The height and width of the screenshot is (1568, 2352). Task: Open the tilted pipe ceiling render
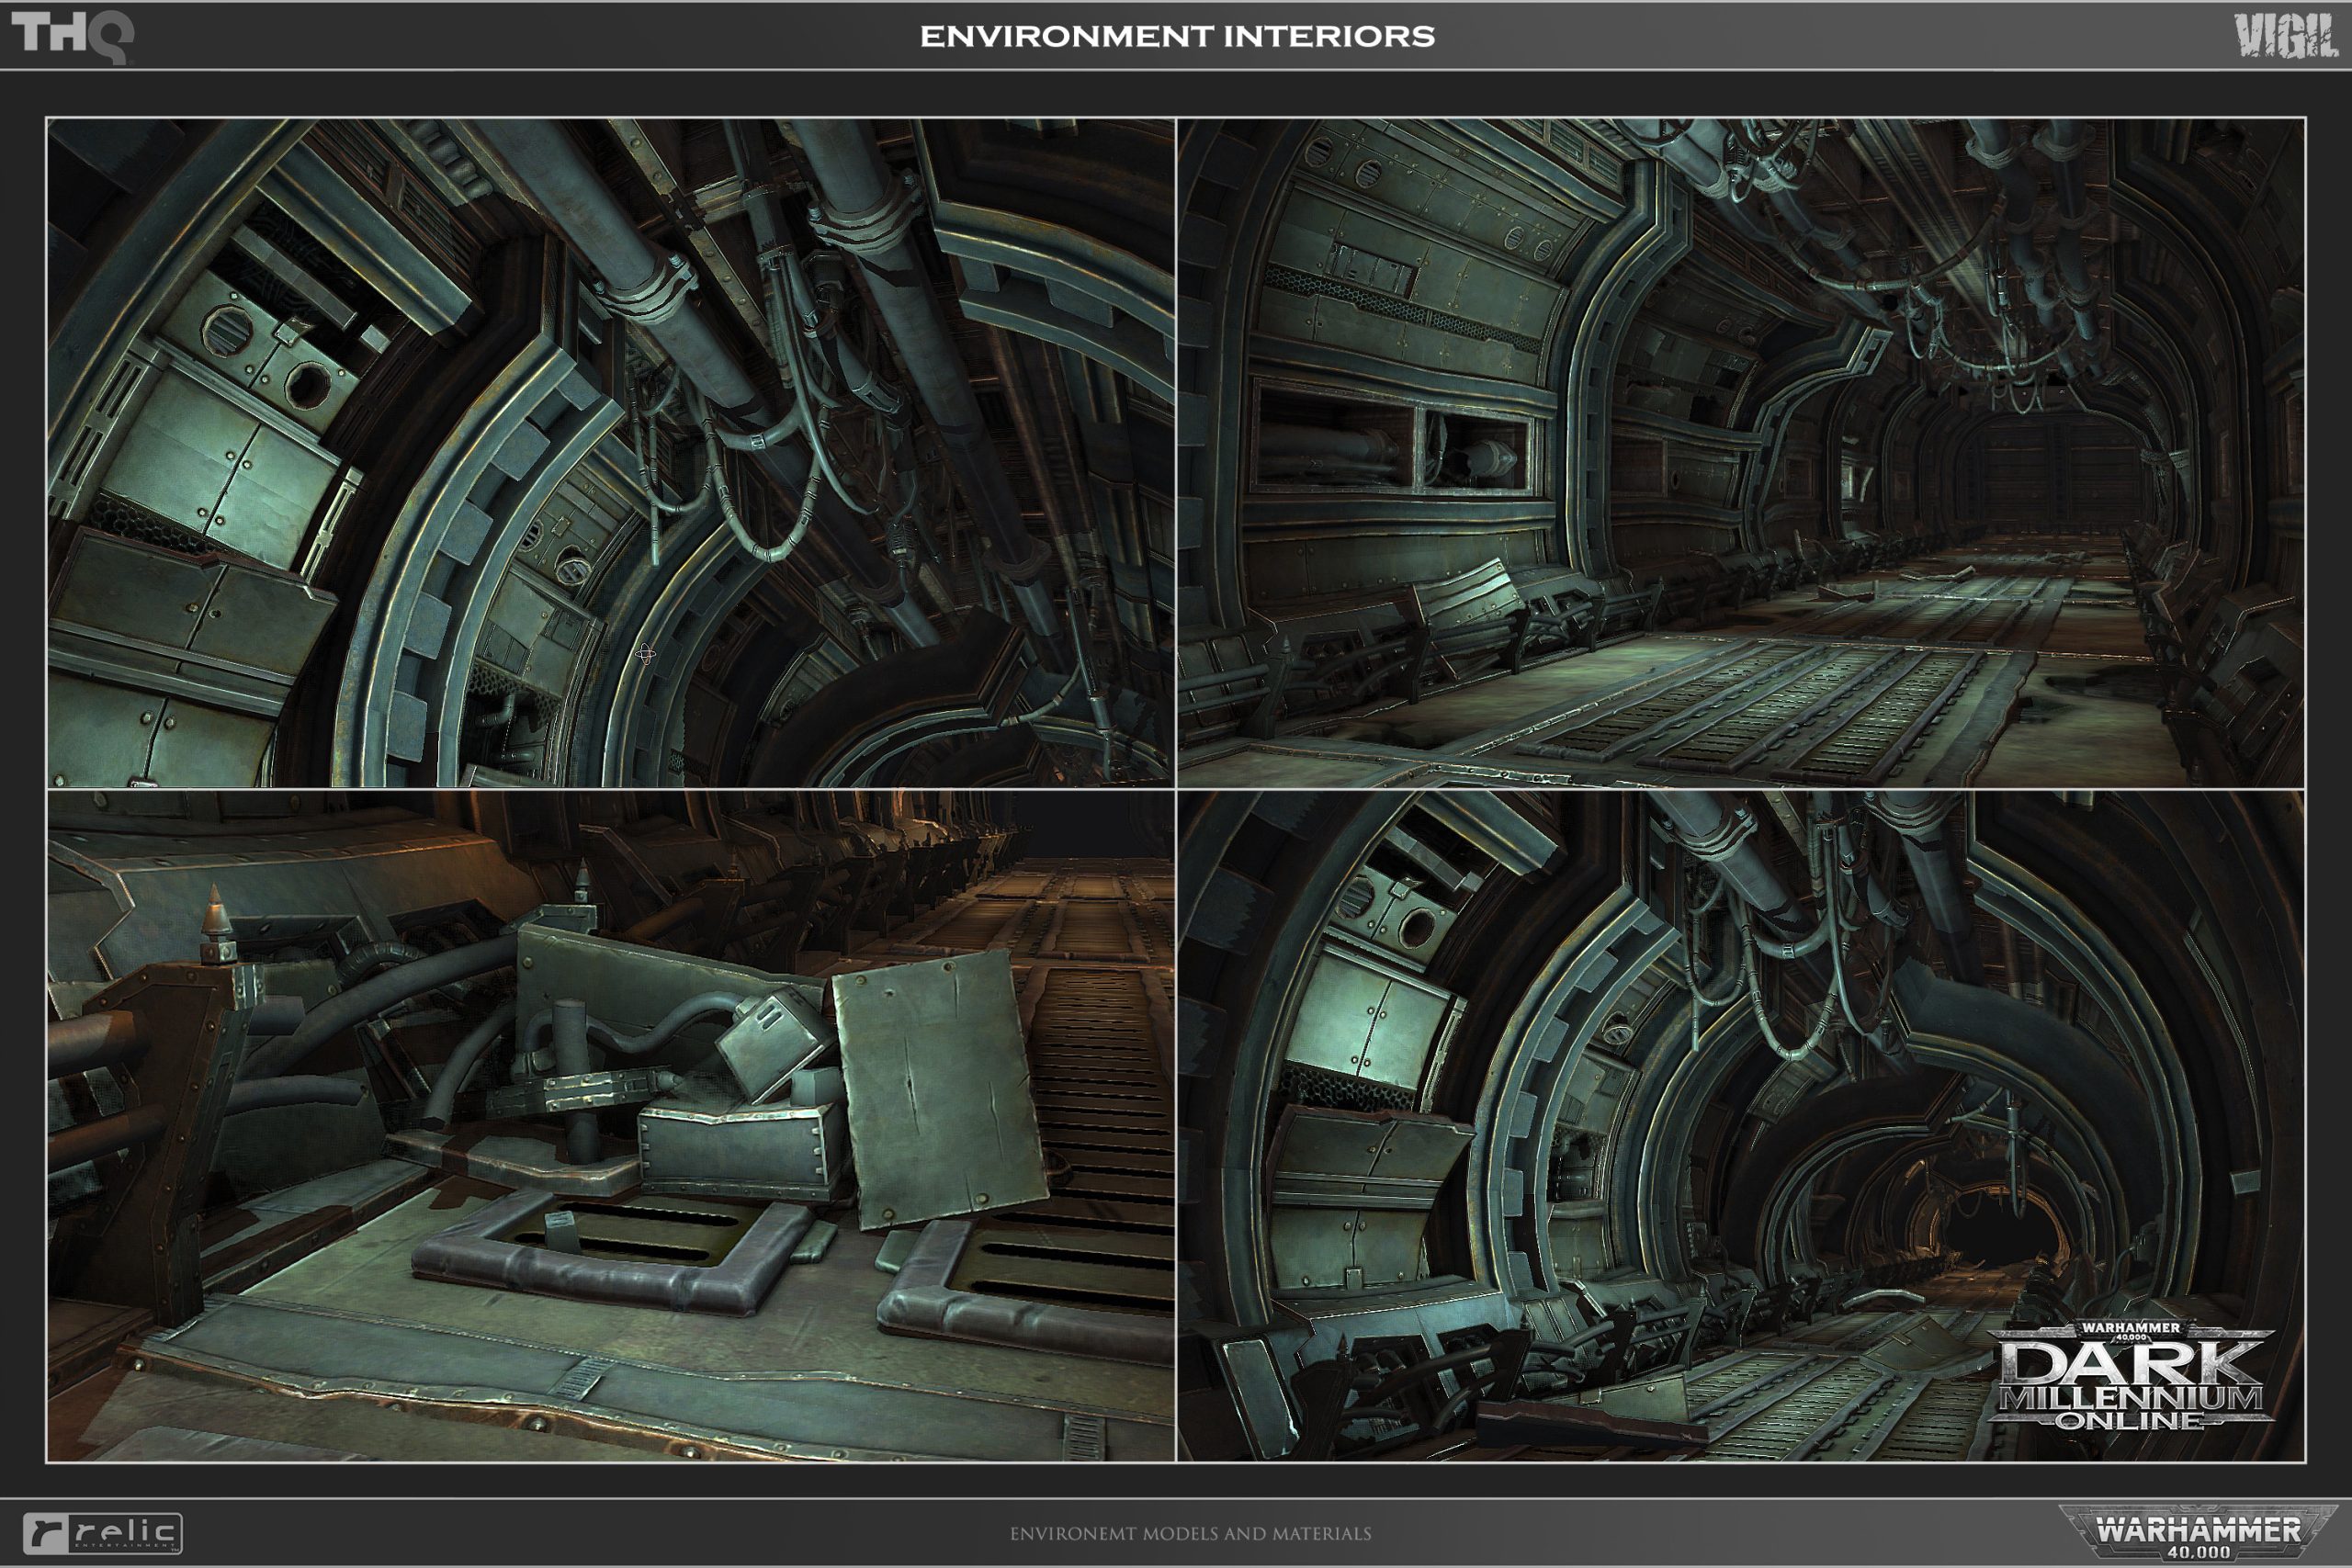coord(611,453)
